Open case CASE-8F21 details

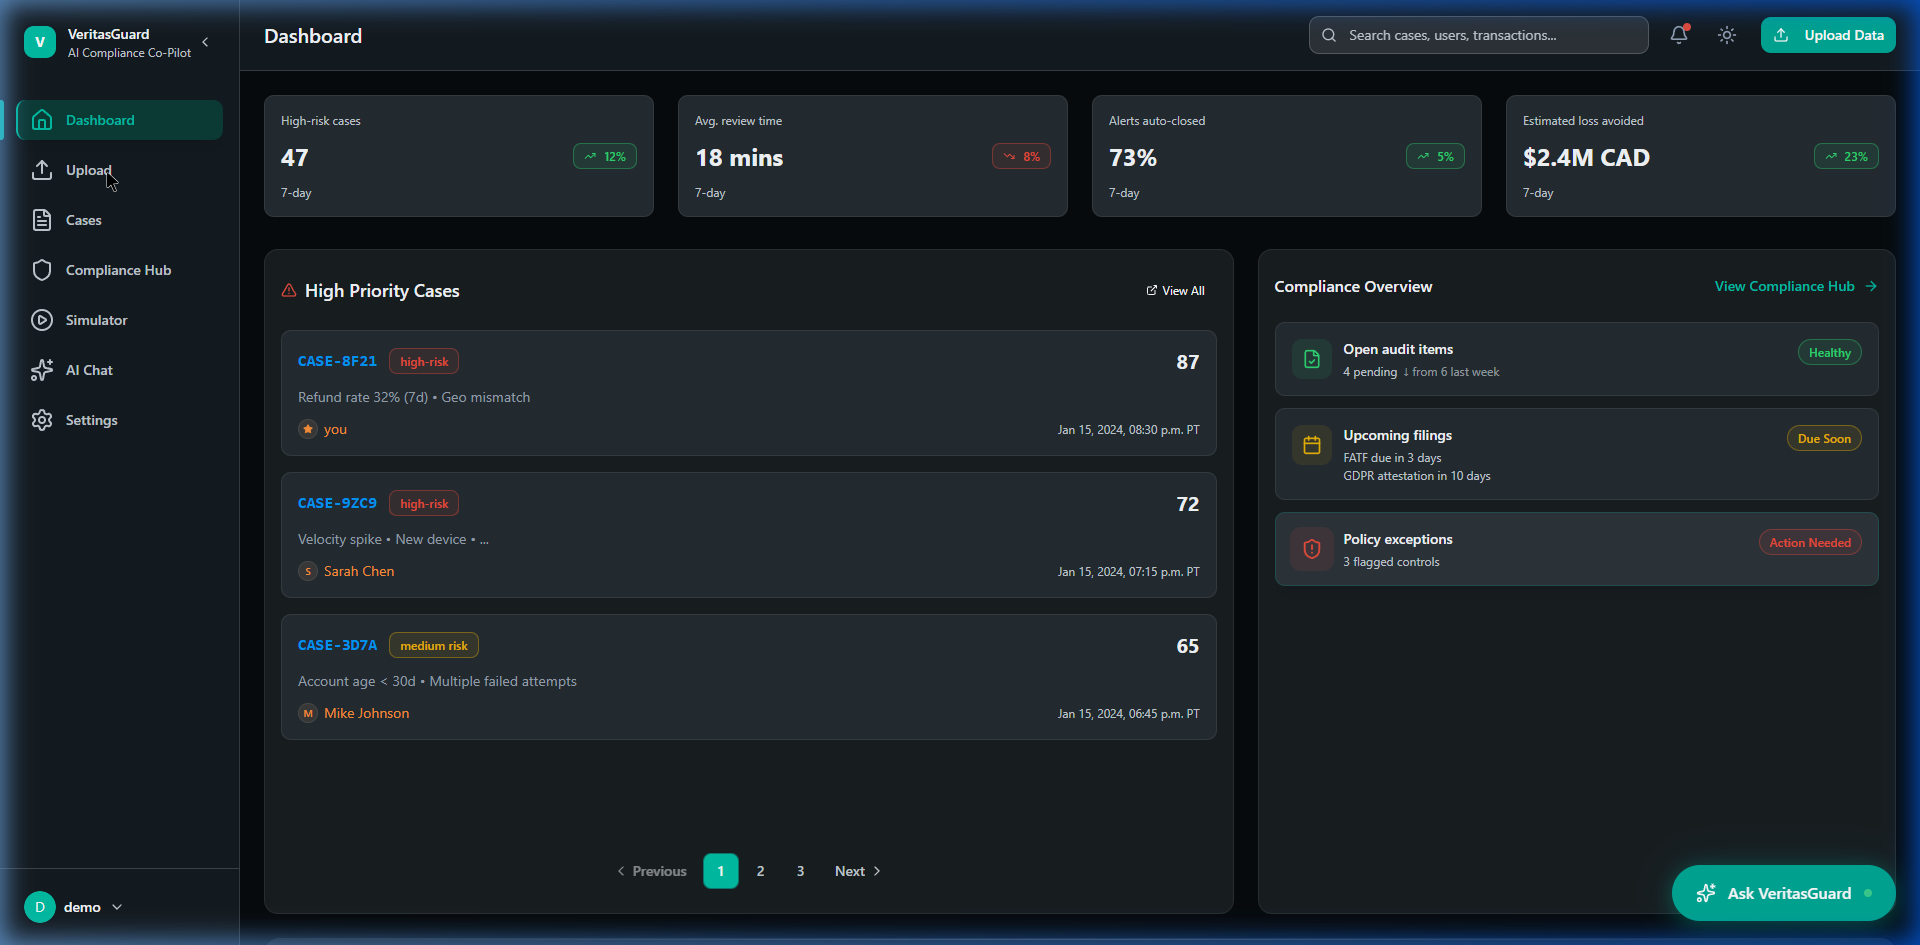337,361
